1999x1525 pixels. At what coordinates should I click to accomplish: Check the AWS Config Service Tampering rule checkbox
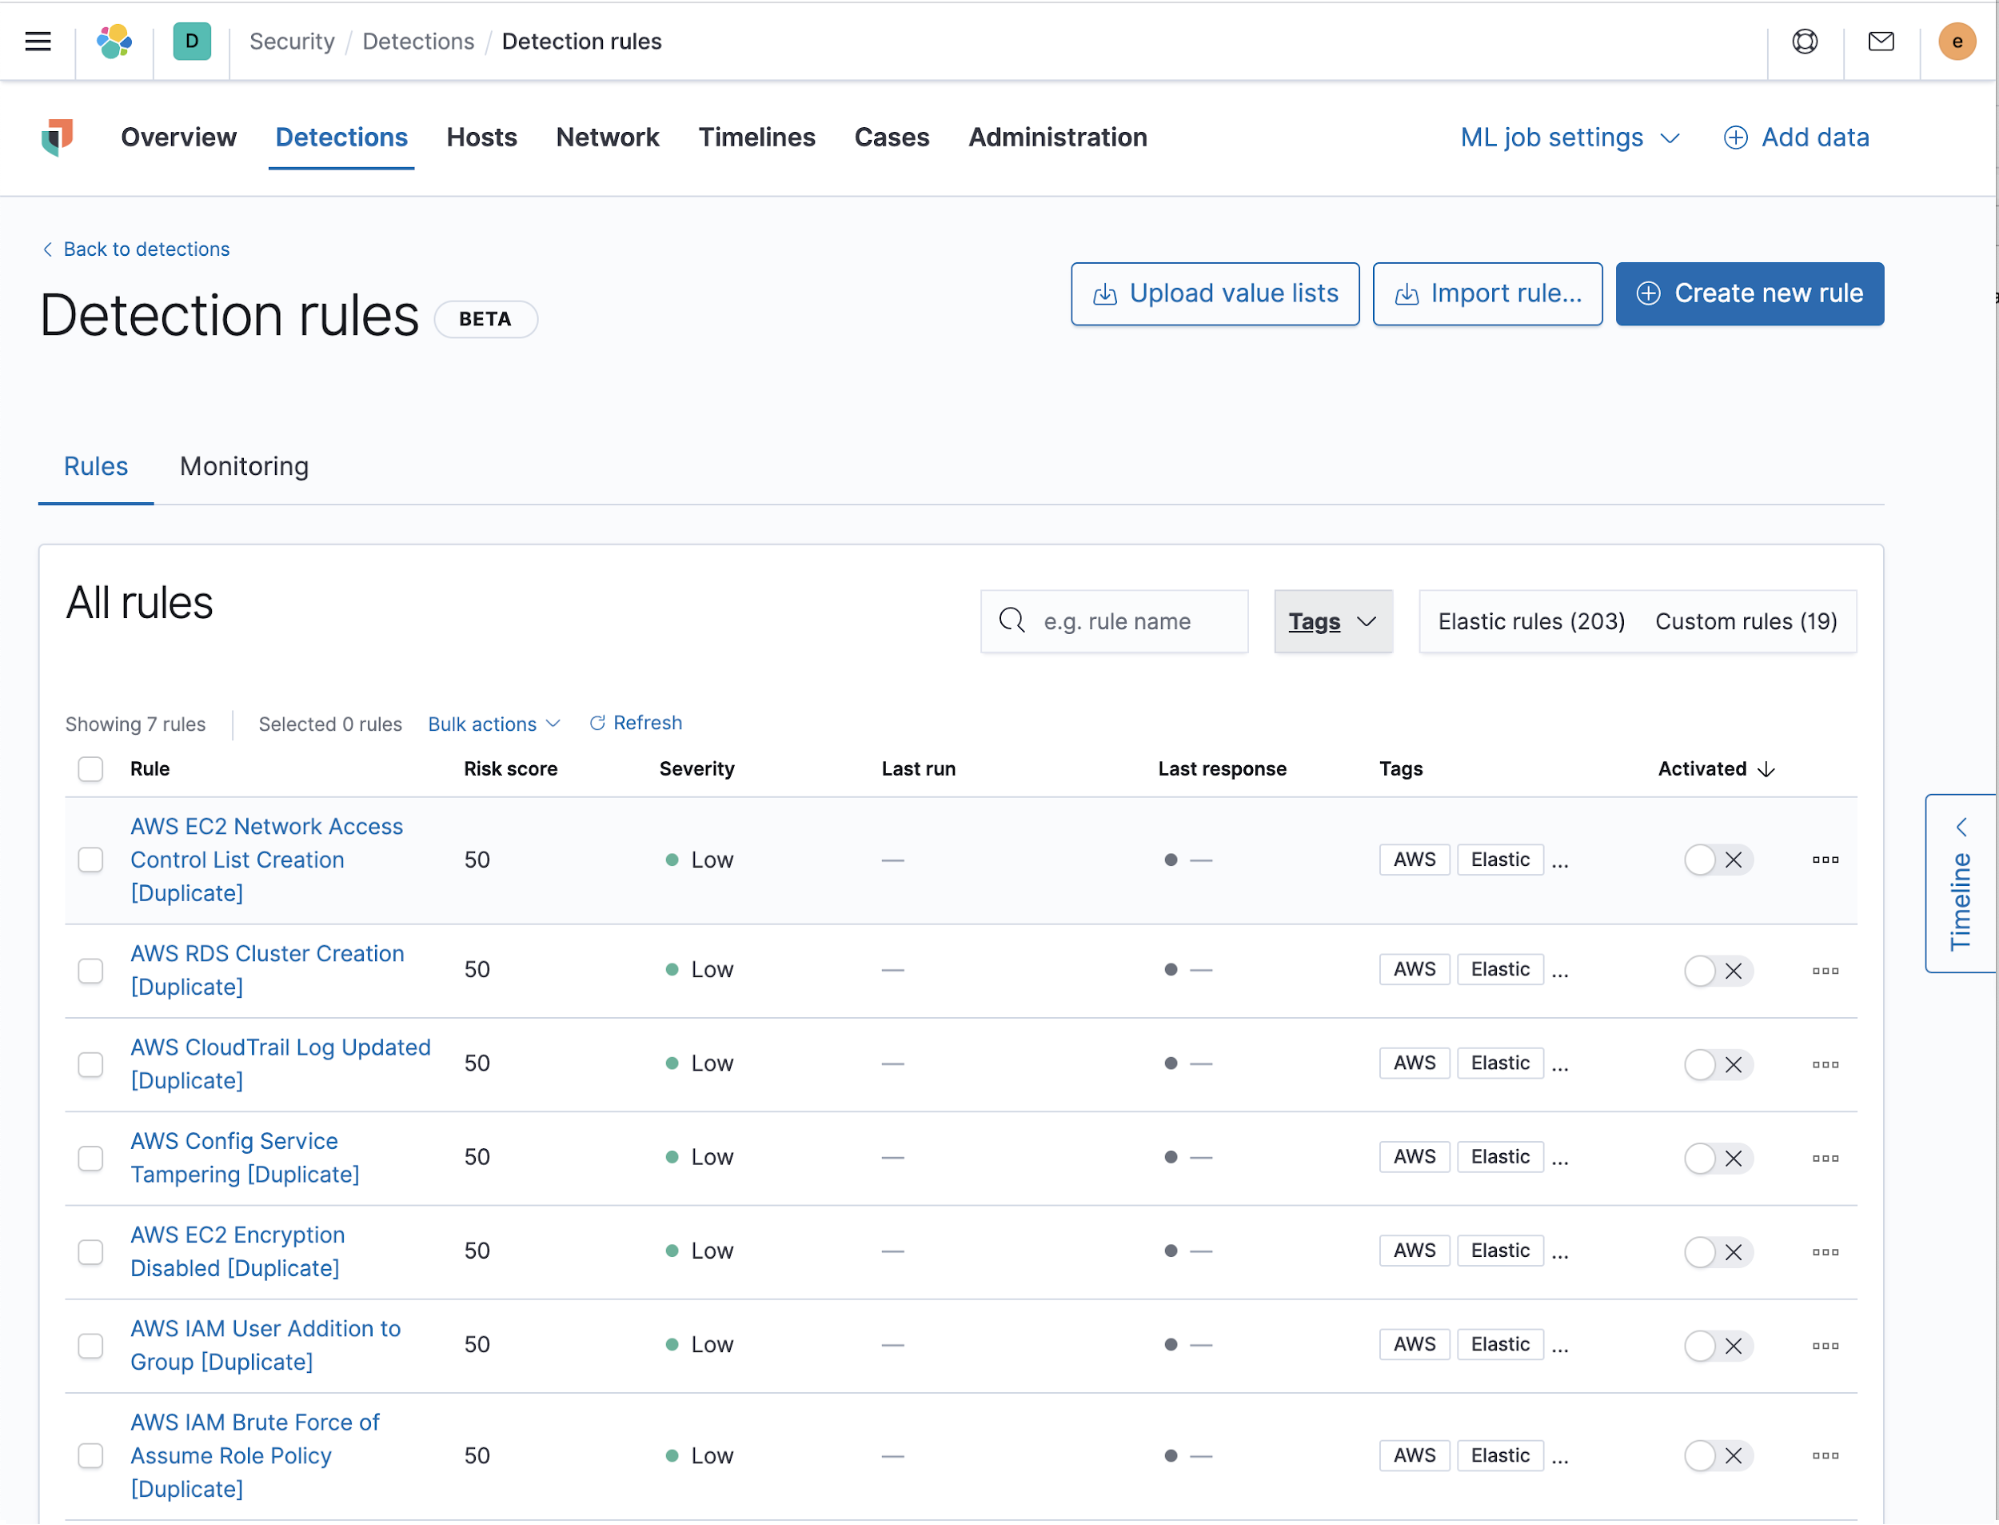pos(90,1158)
